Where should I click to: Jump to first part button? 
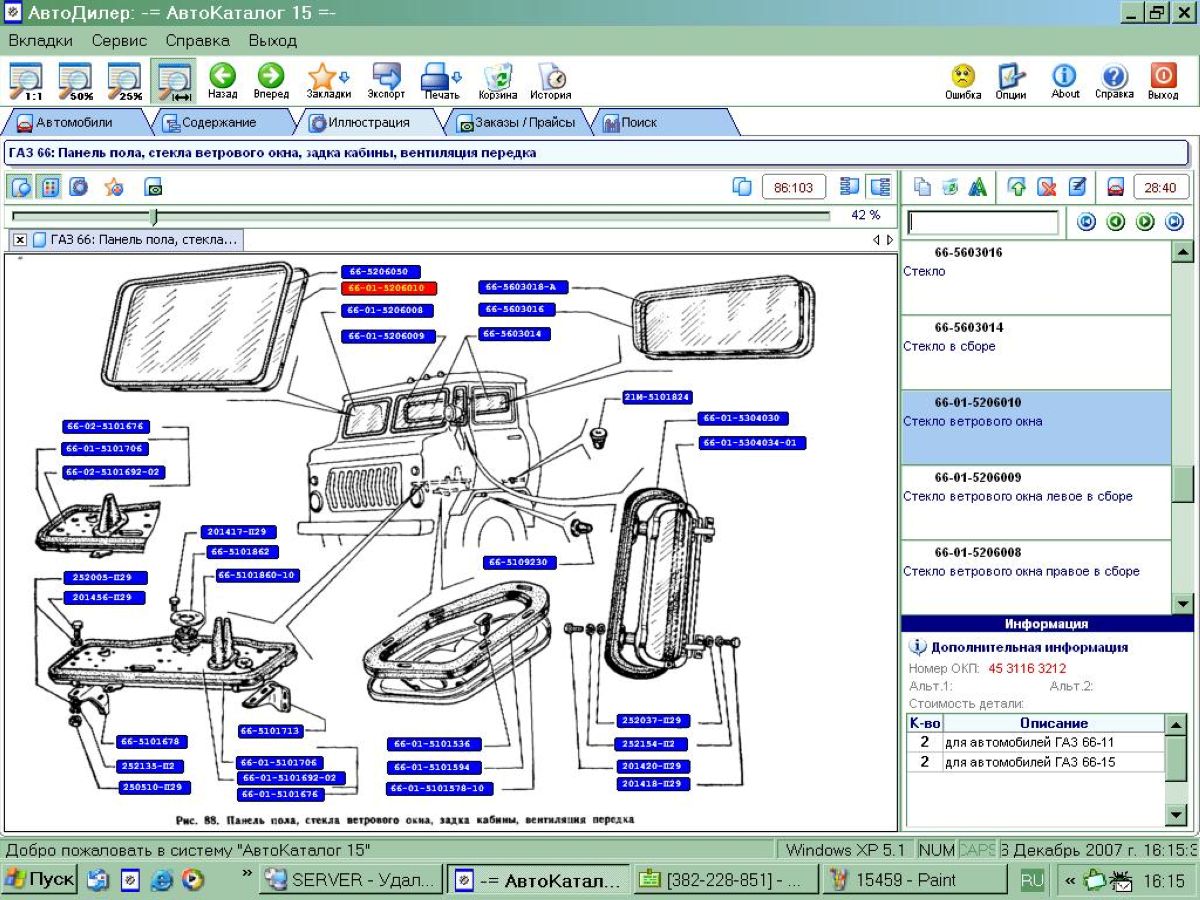pyautogui.click(x=1087, y=222)
